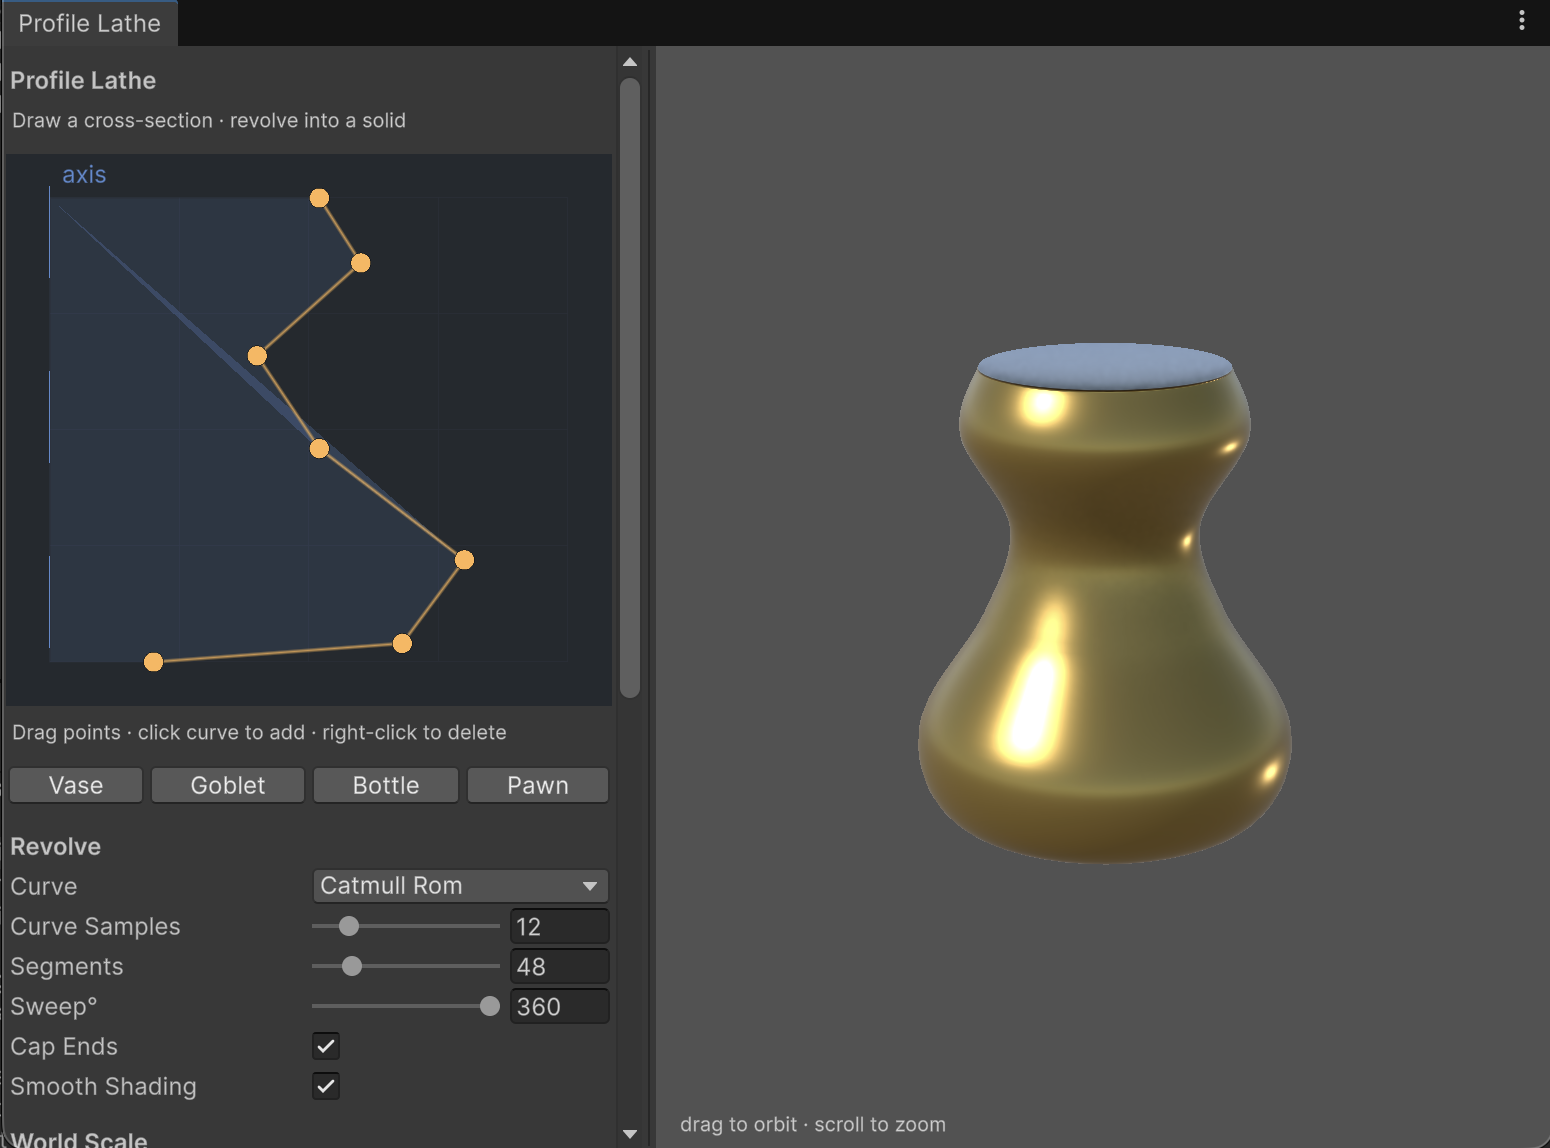Click the "axis" label in the profile editor
1550x1148 pixels.
point(84,174)
